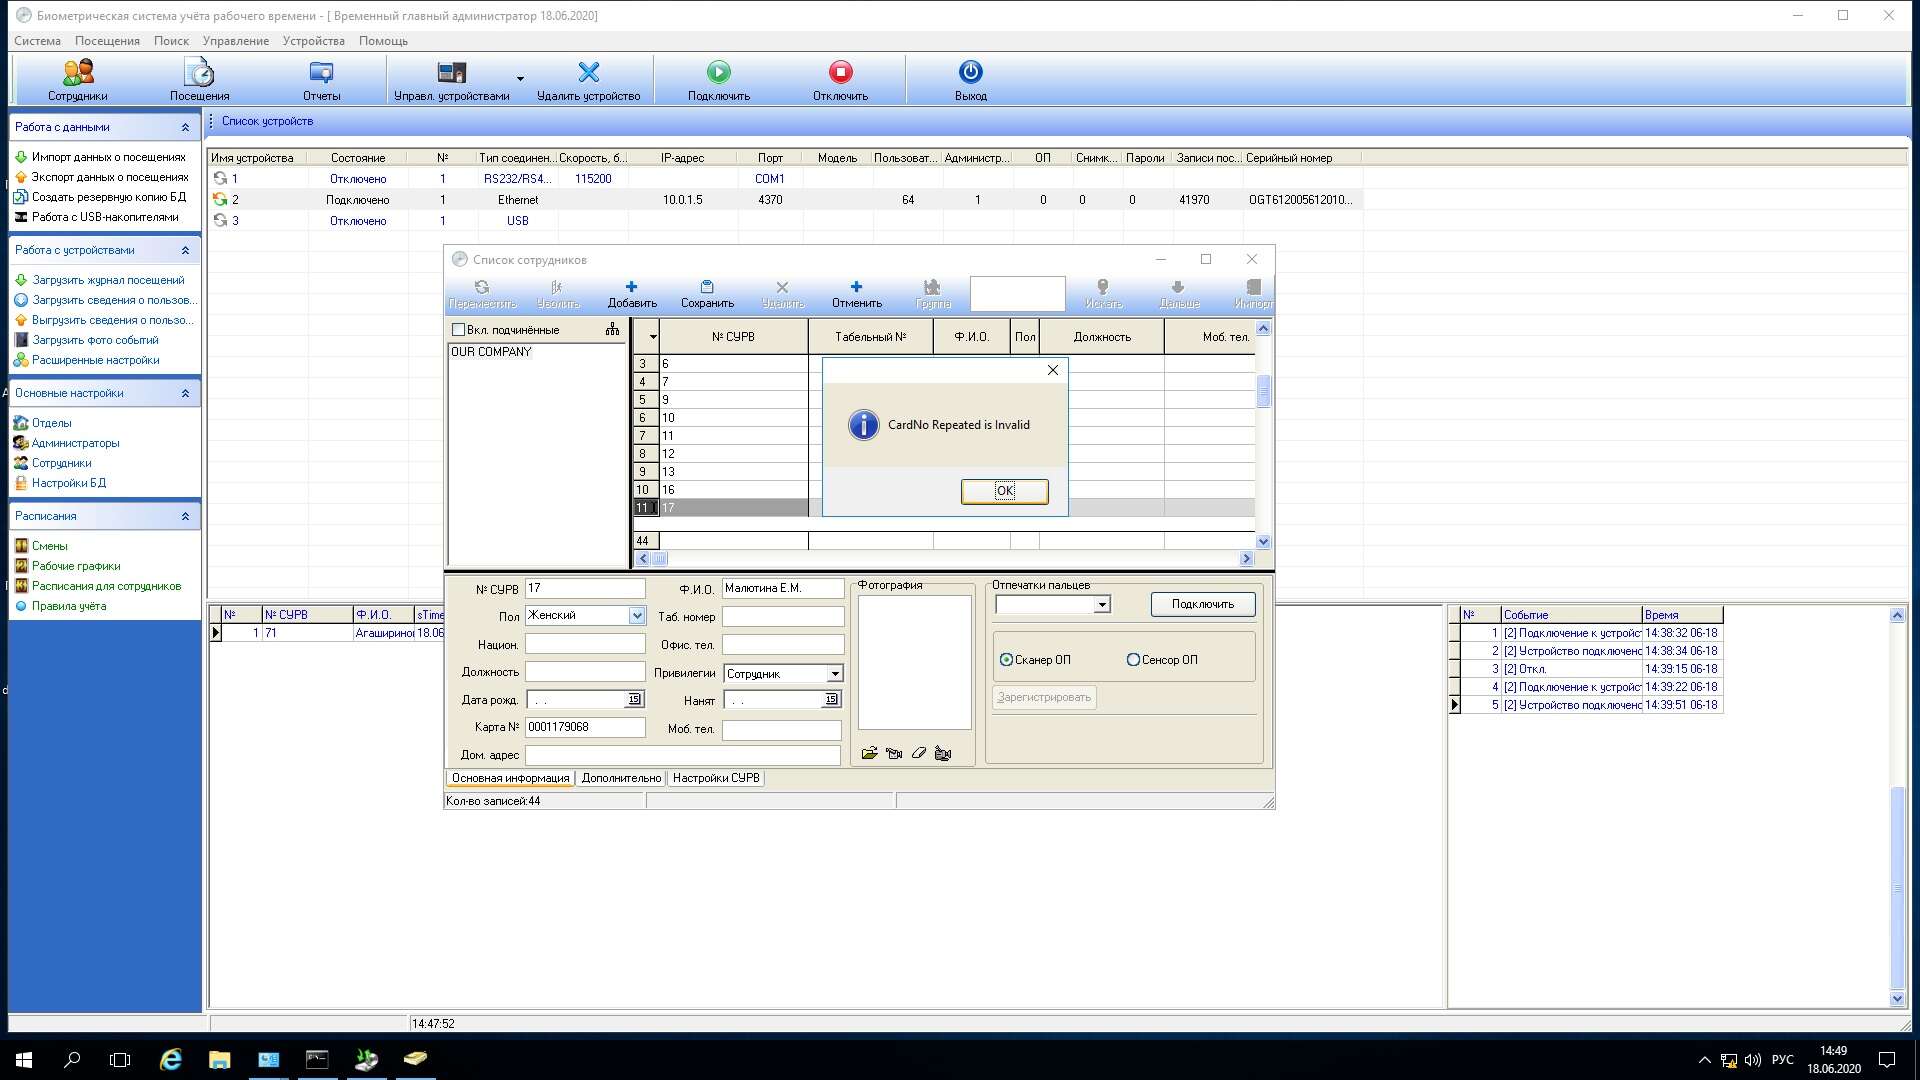Open Правила учёта in the sidebar
Screen dimensions: 1920x1080
coord(68,606)
